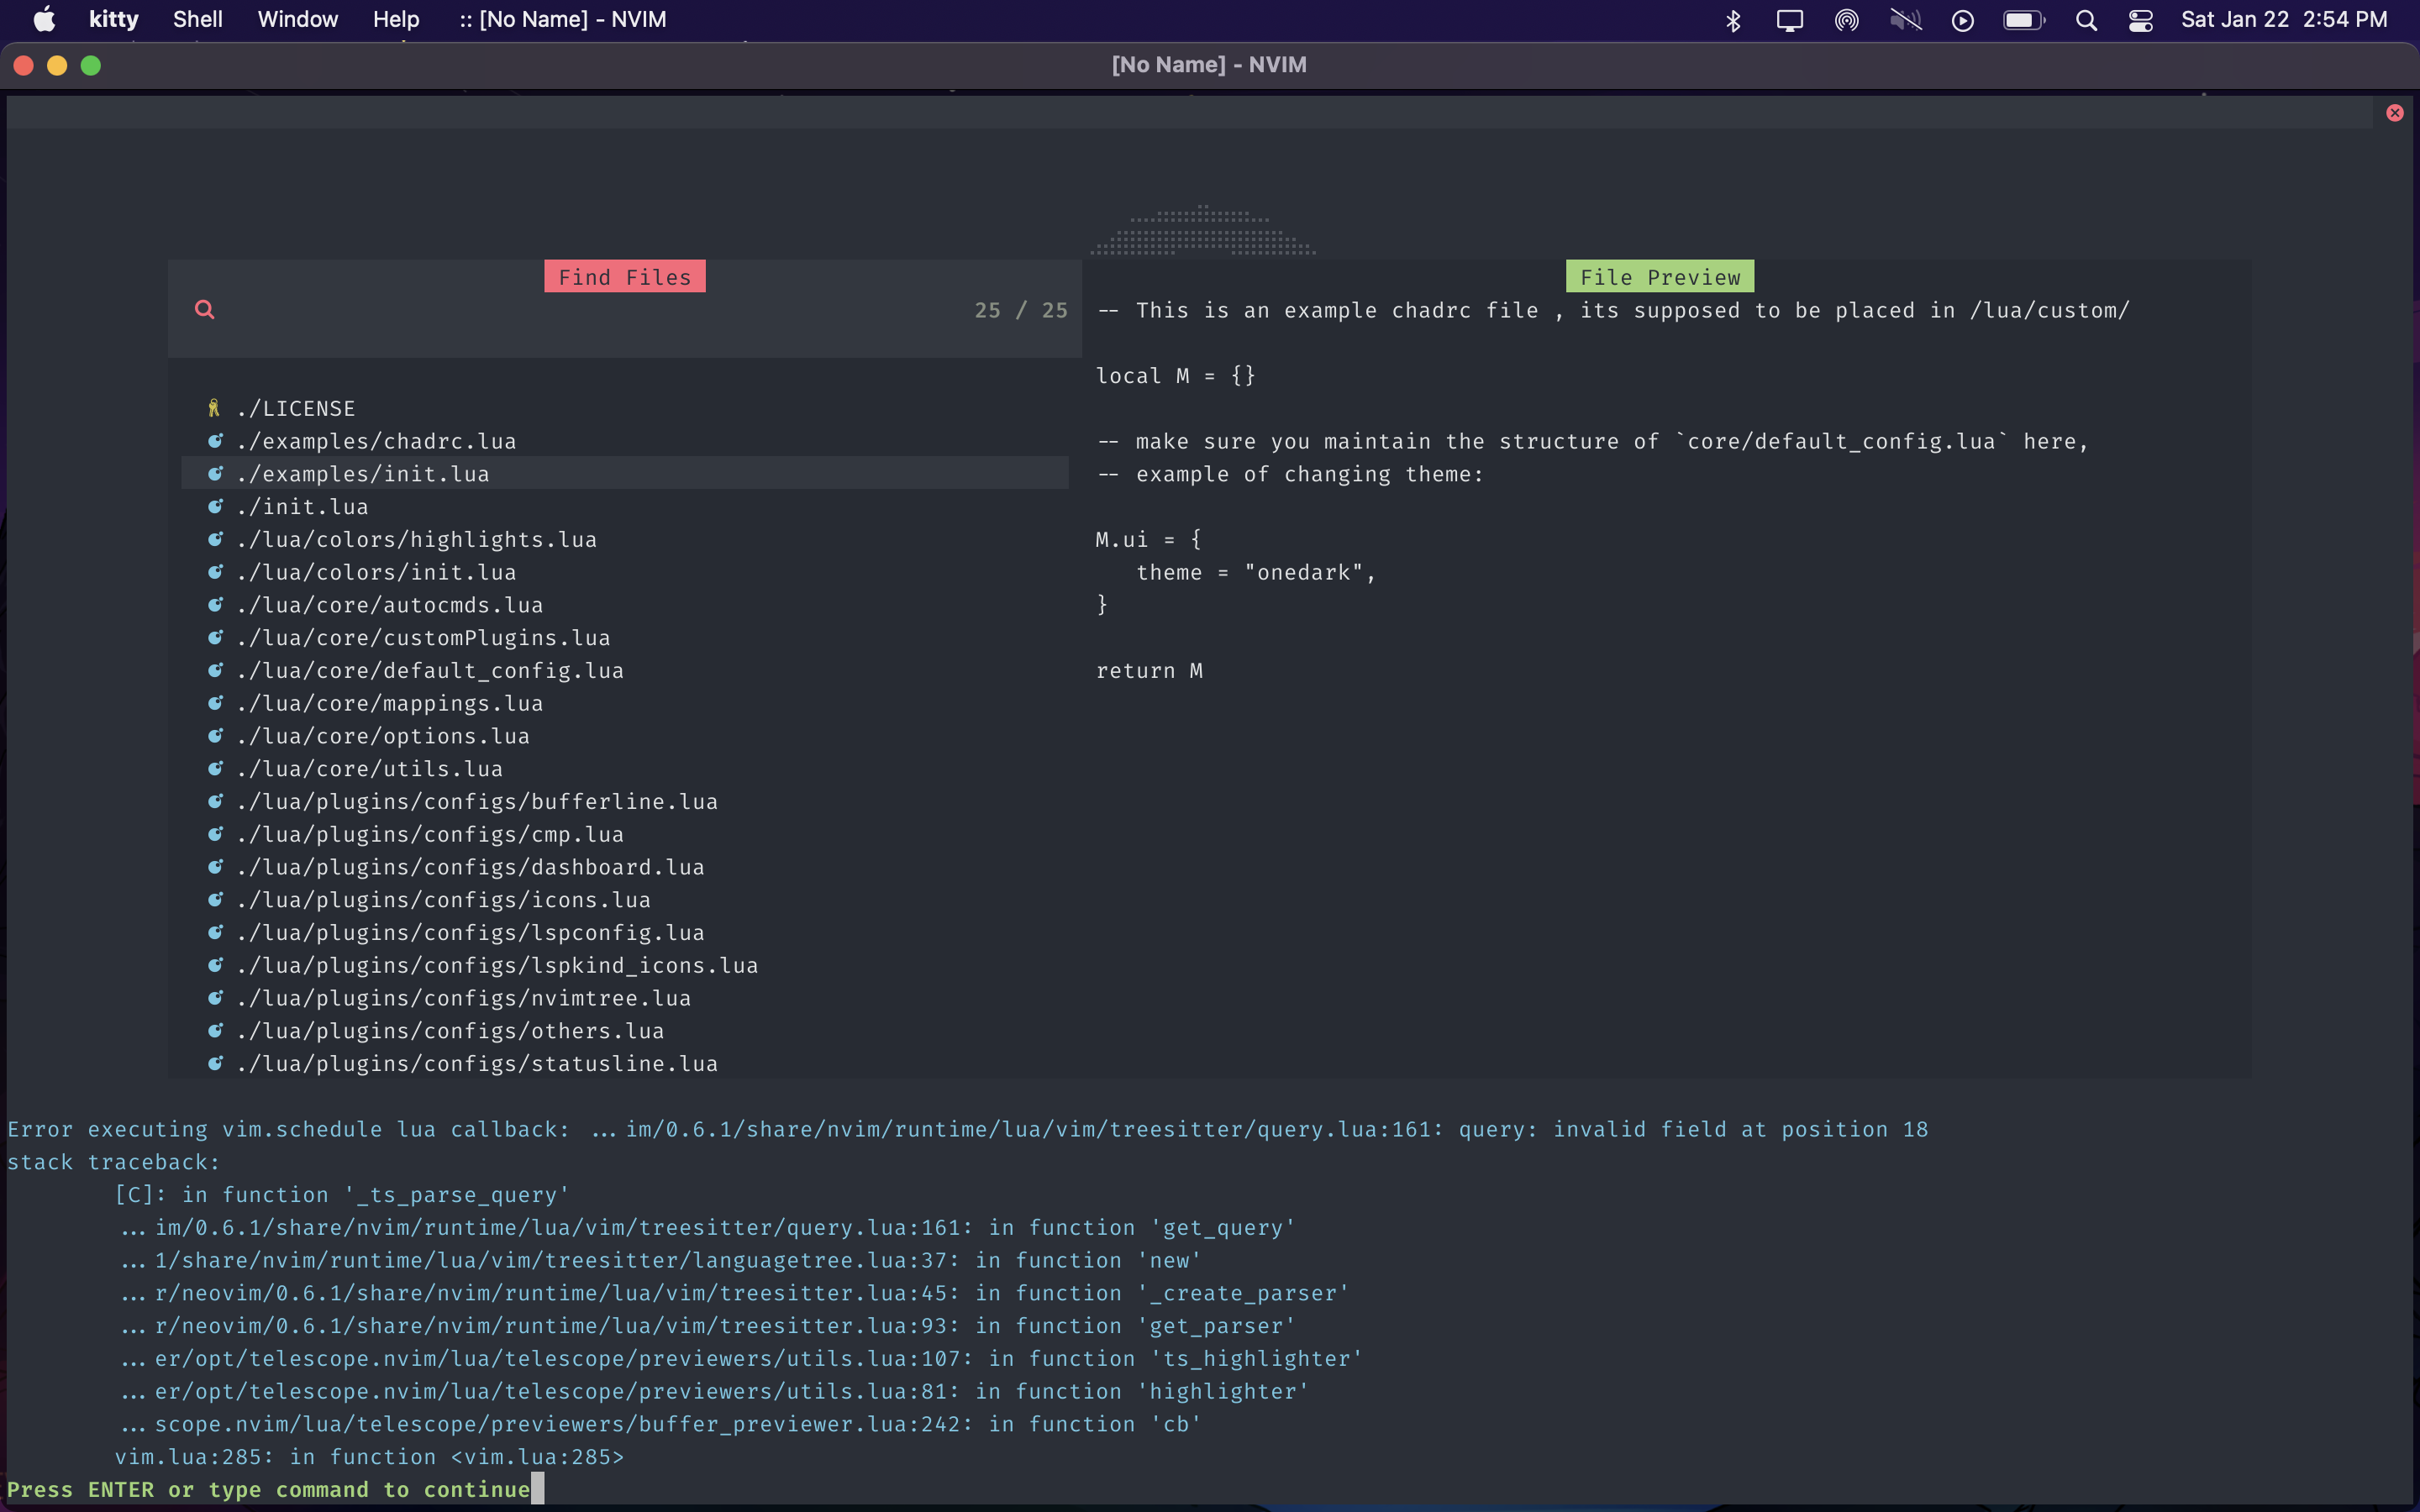Image resolution: width=2420 pixels, height=1512 pixels.
Task: Open the Now Playing icon
Action: pyautogui.click(x=1962, y=20)
